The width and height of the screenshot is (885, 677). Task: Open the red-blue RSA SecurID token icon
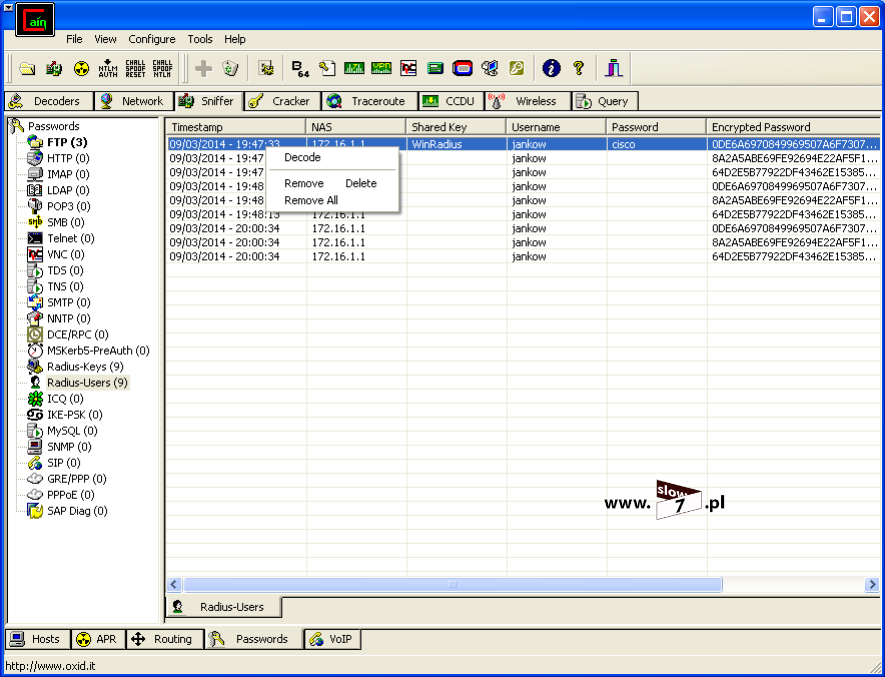pyautogui.click(x=462, y=69)
